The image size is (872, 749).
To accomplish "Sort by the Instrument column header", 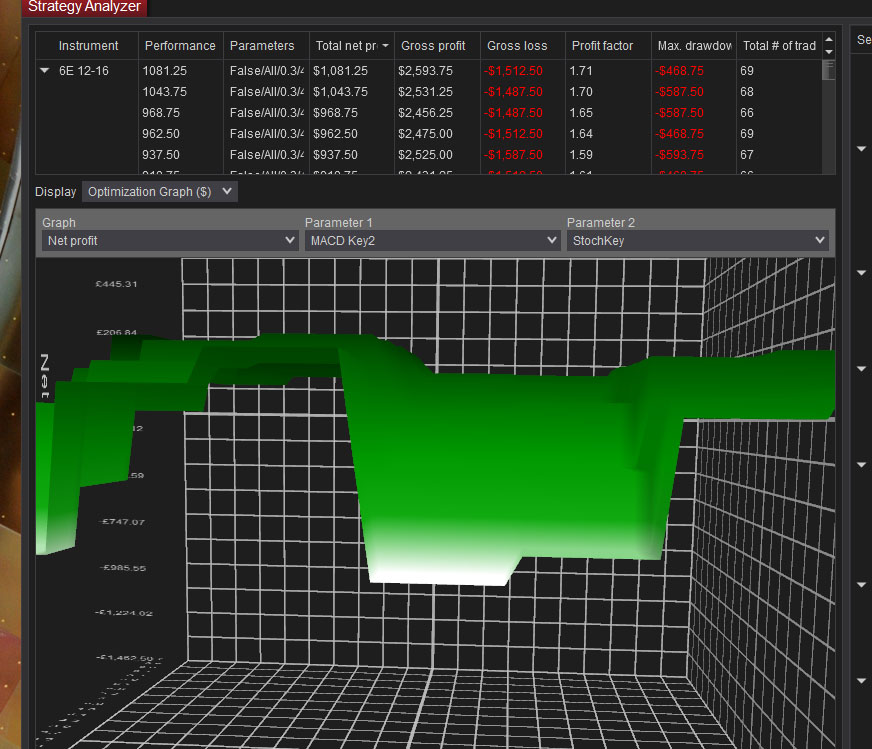I will click(x=88, y=46).
